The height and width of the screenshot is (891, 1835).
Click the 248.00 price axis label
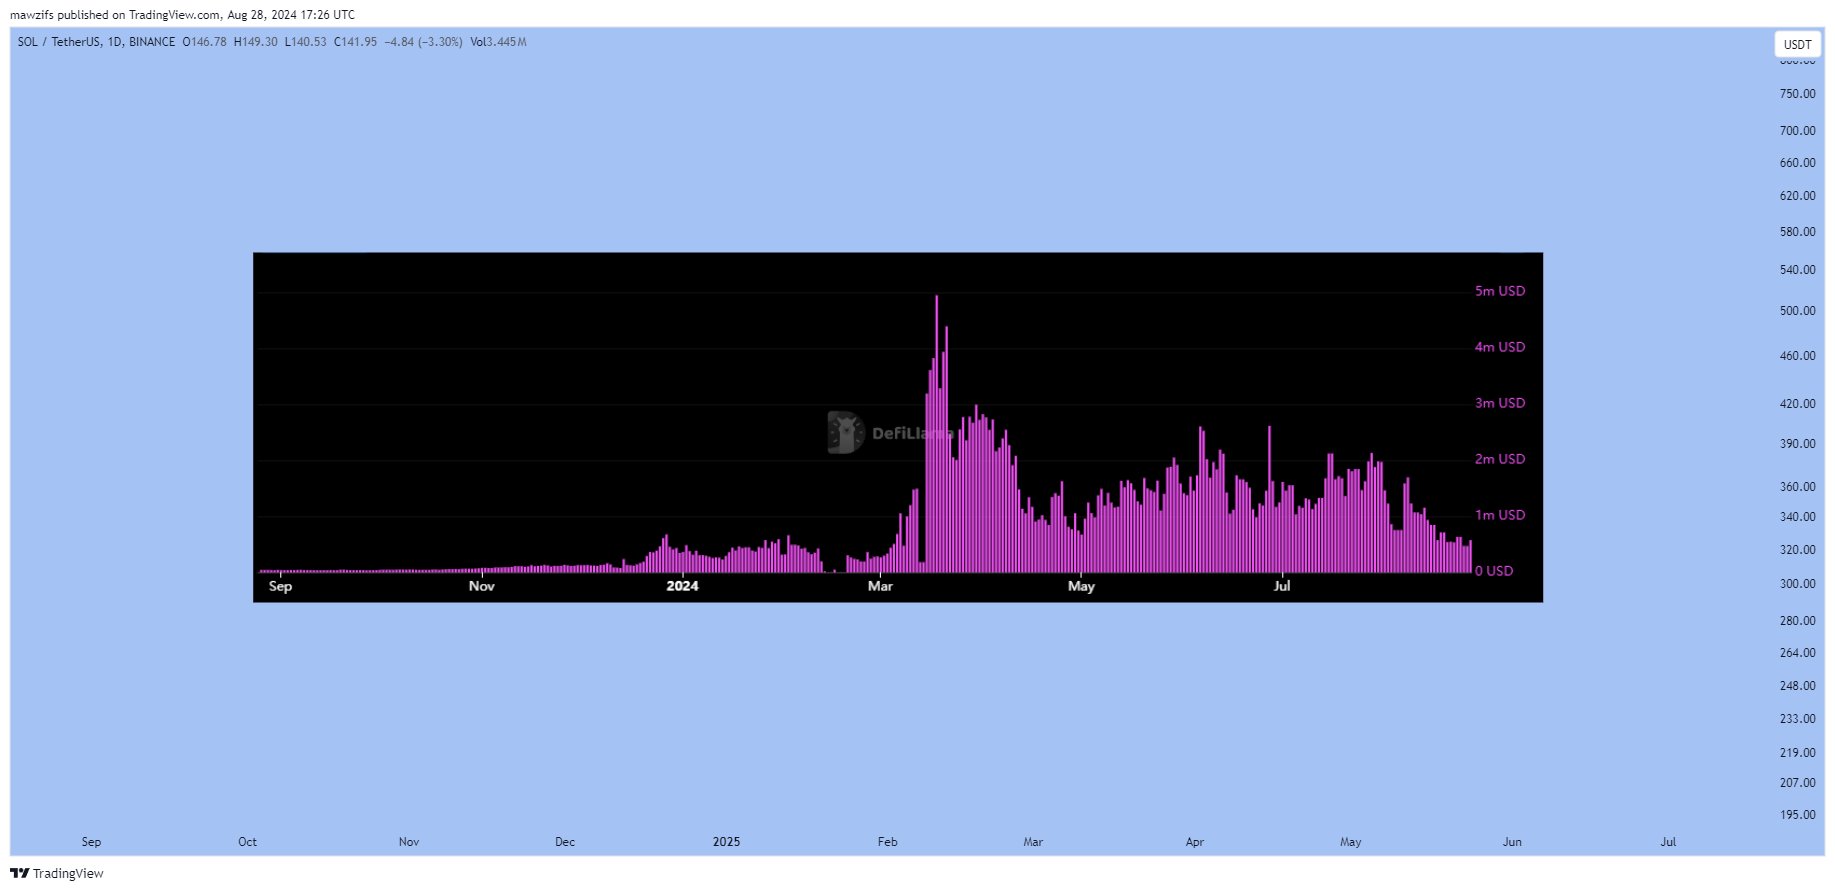tap(1797, 686)
